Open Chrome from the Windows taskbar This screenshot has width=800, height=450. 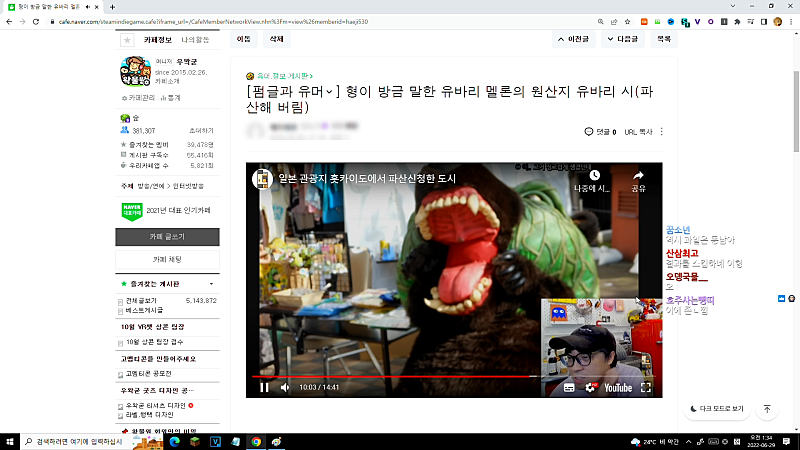(x=256, y=442)
